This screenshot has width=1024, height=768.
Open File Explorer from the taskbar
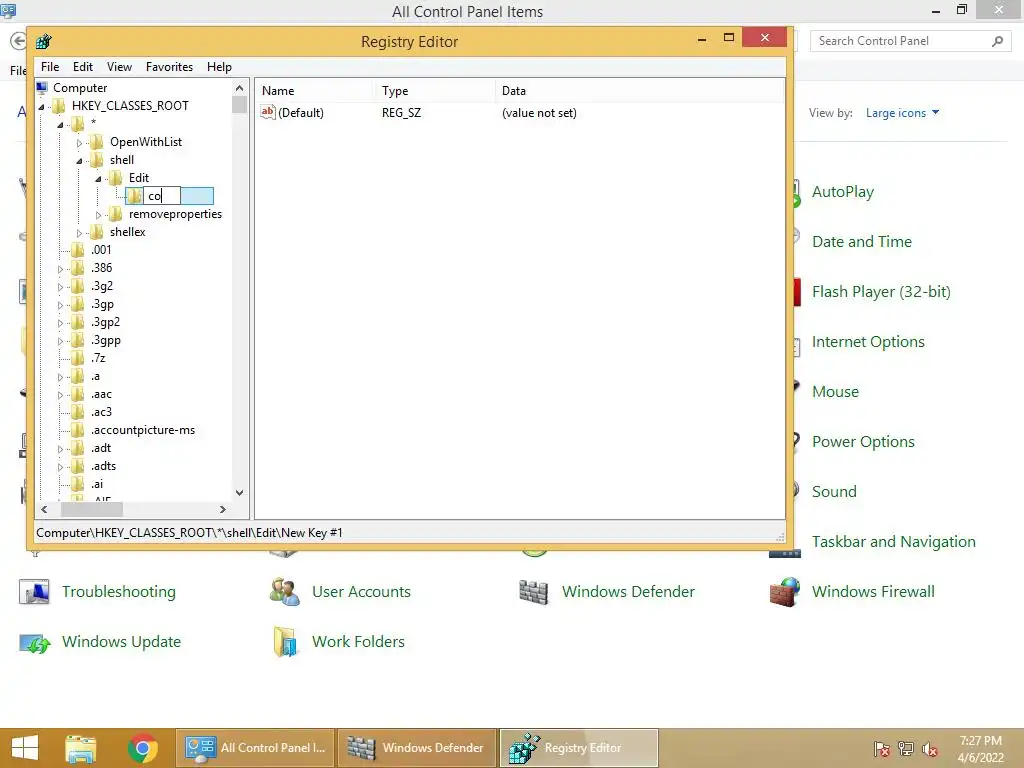point(81,748)
